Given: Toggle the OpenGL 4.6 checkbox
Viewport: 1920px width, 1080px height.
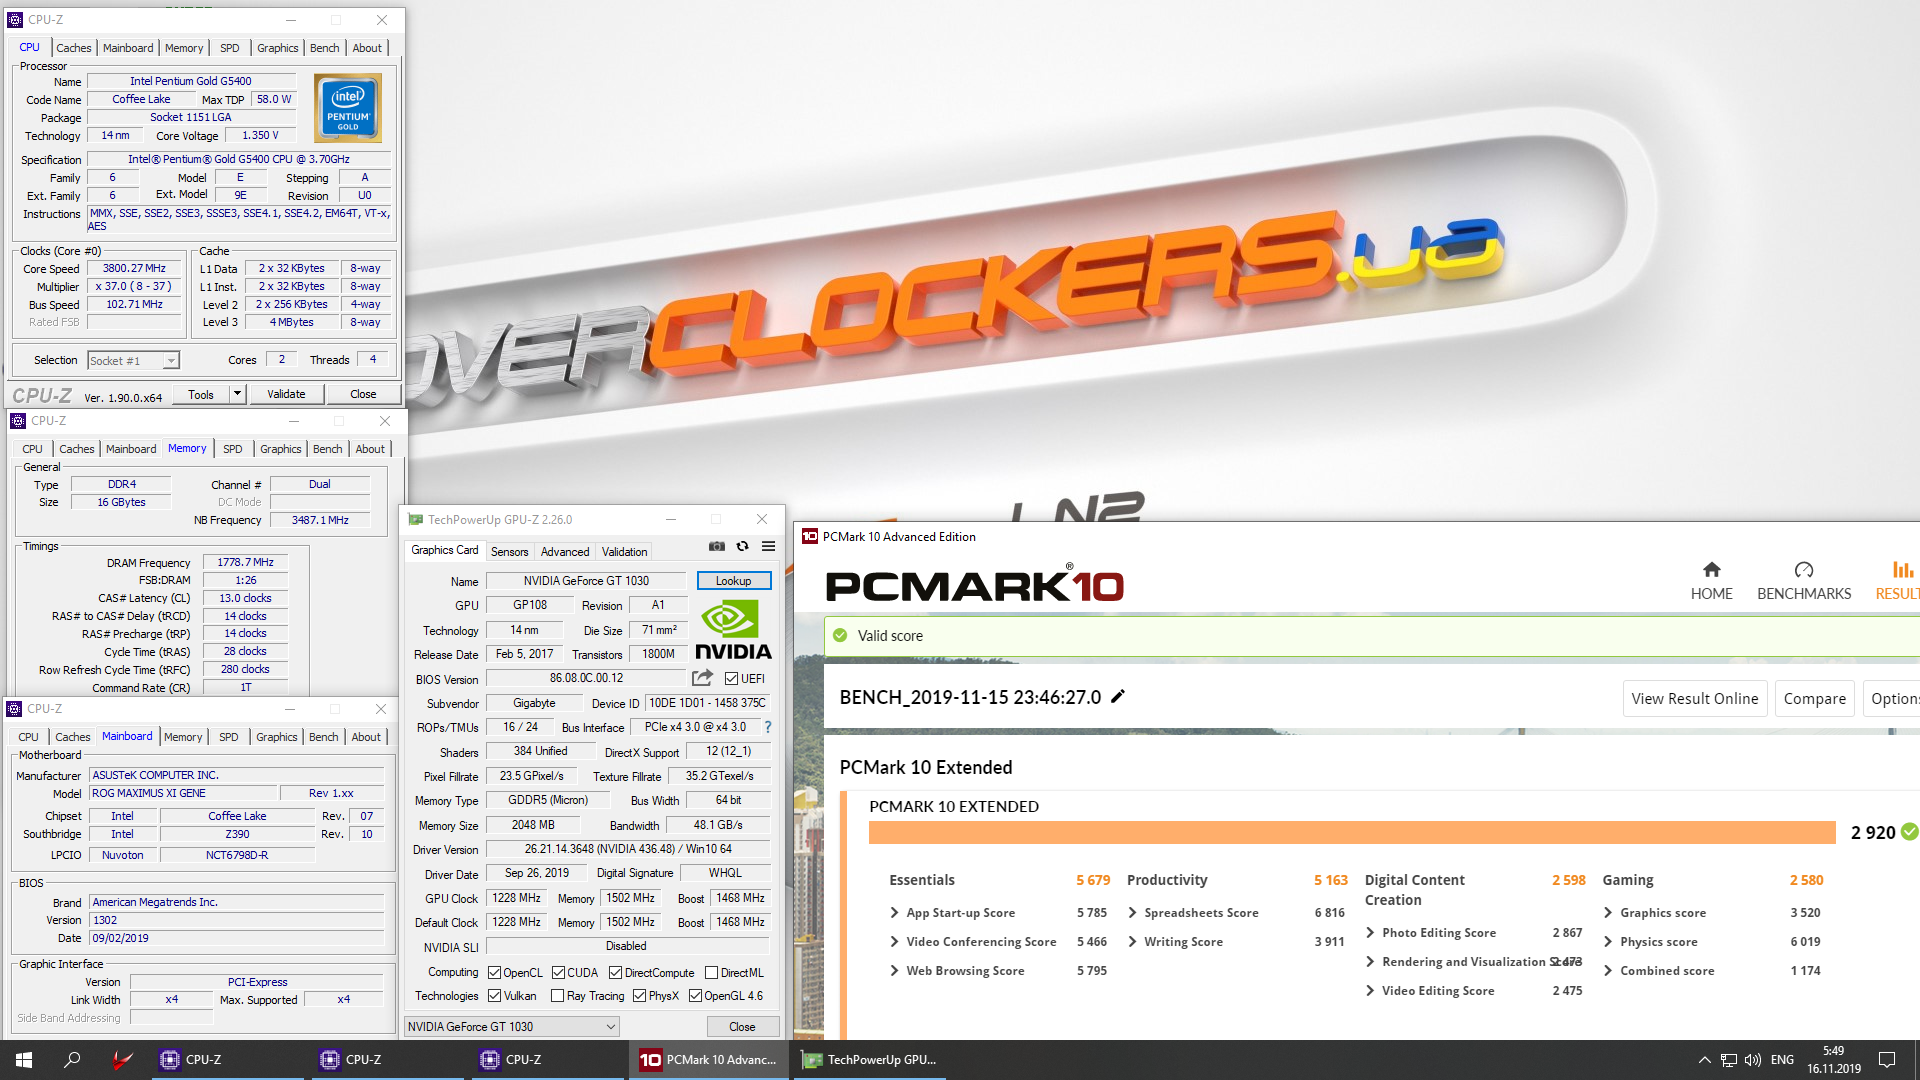Looking at the screenshot, I should coord(695,996).
